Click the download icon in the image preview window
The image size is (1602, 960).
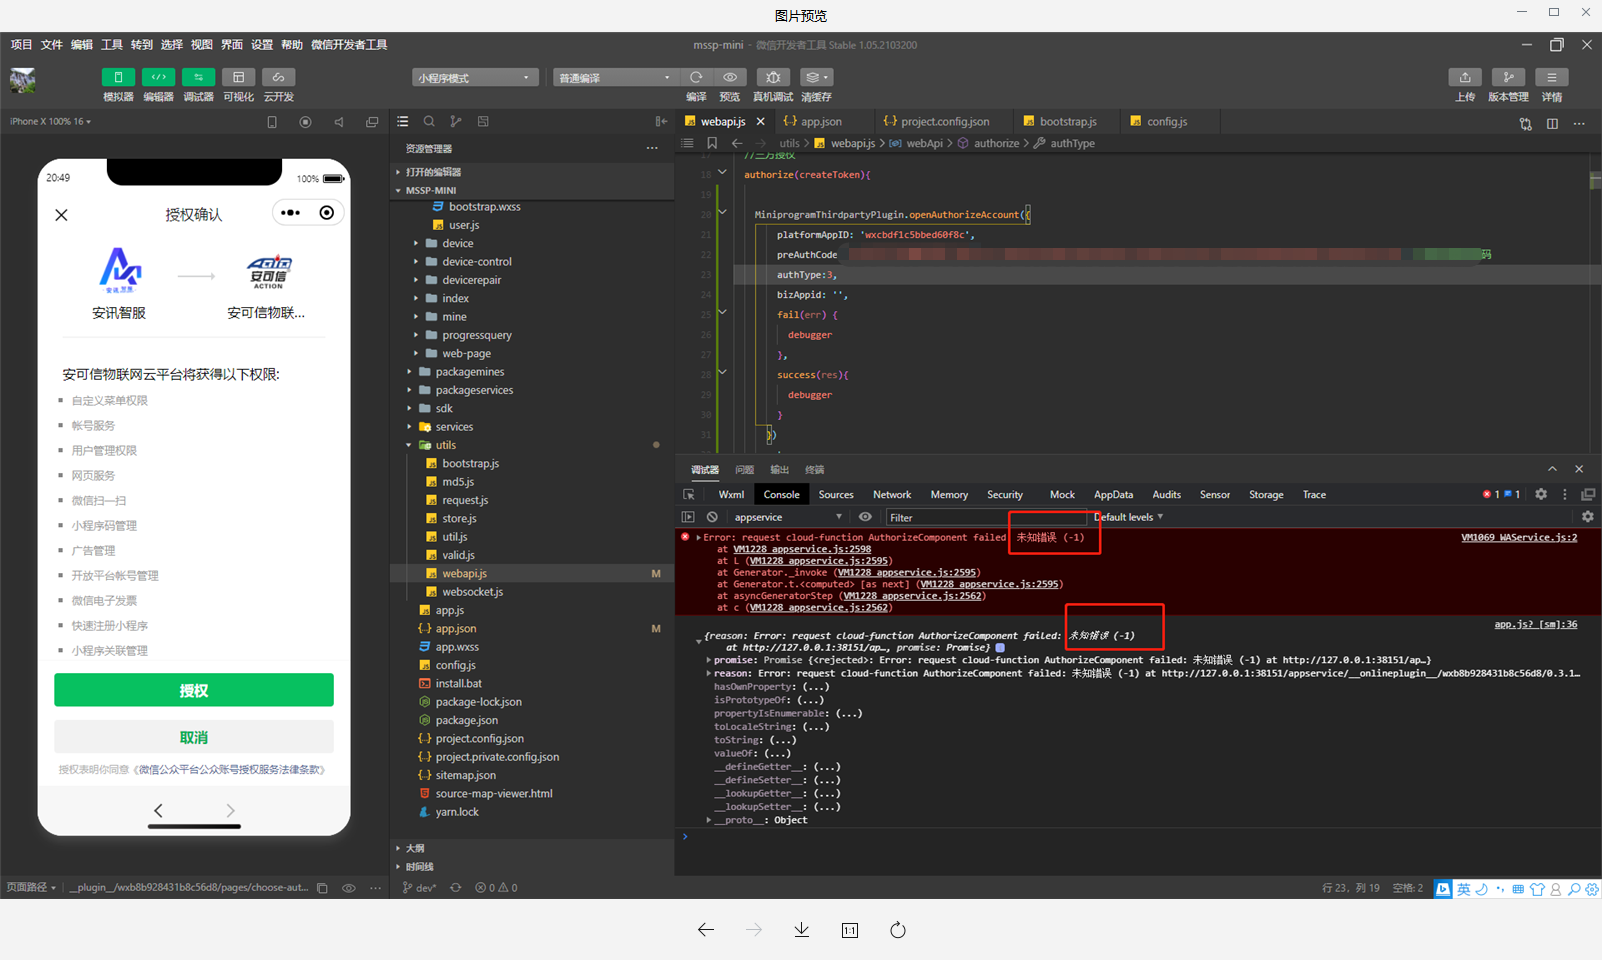pos(802,930)
